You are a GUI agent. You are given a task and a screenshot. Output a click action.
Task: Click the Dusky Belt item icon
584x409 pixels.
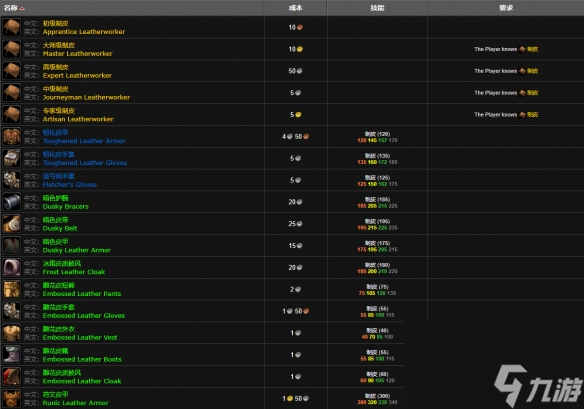point(12,224)
